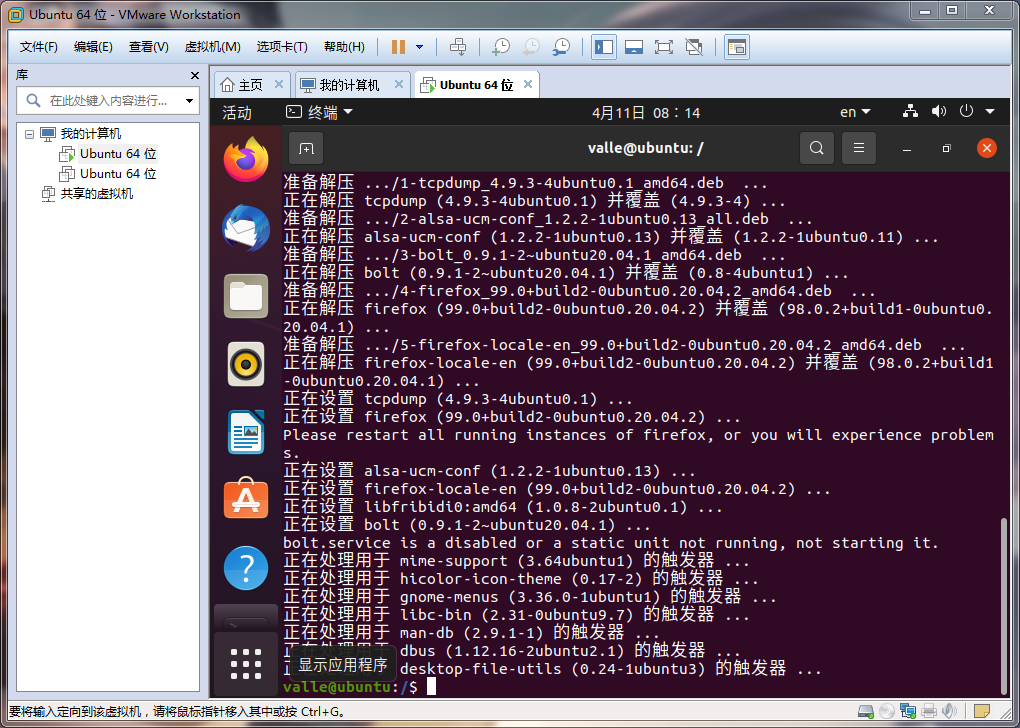
Task: Click the hard disk status icon in VMware status bar
Action: point(866,712)
